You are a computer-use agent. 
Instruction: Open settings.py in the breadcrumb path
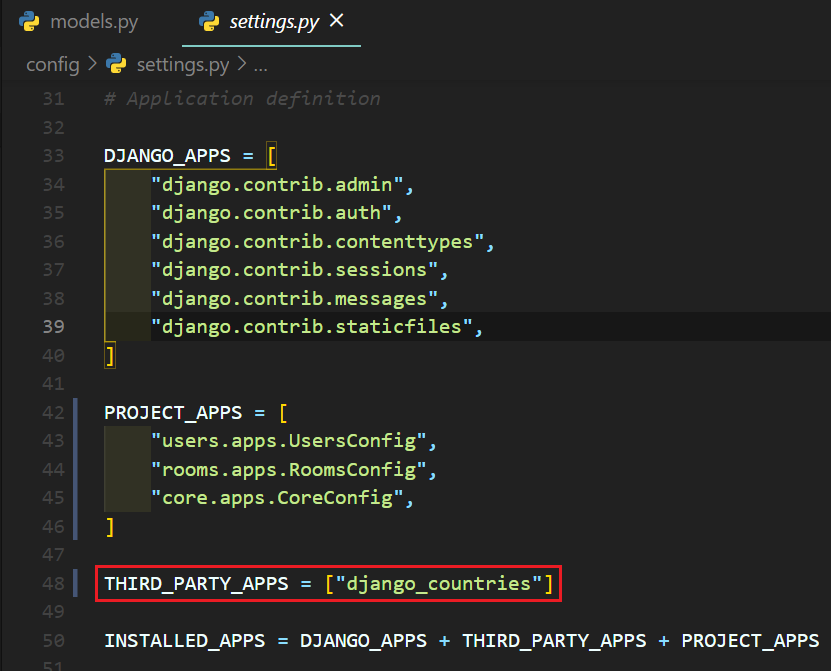coord(183,65)
